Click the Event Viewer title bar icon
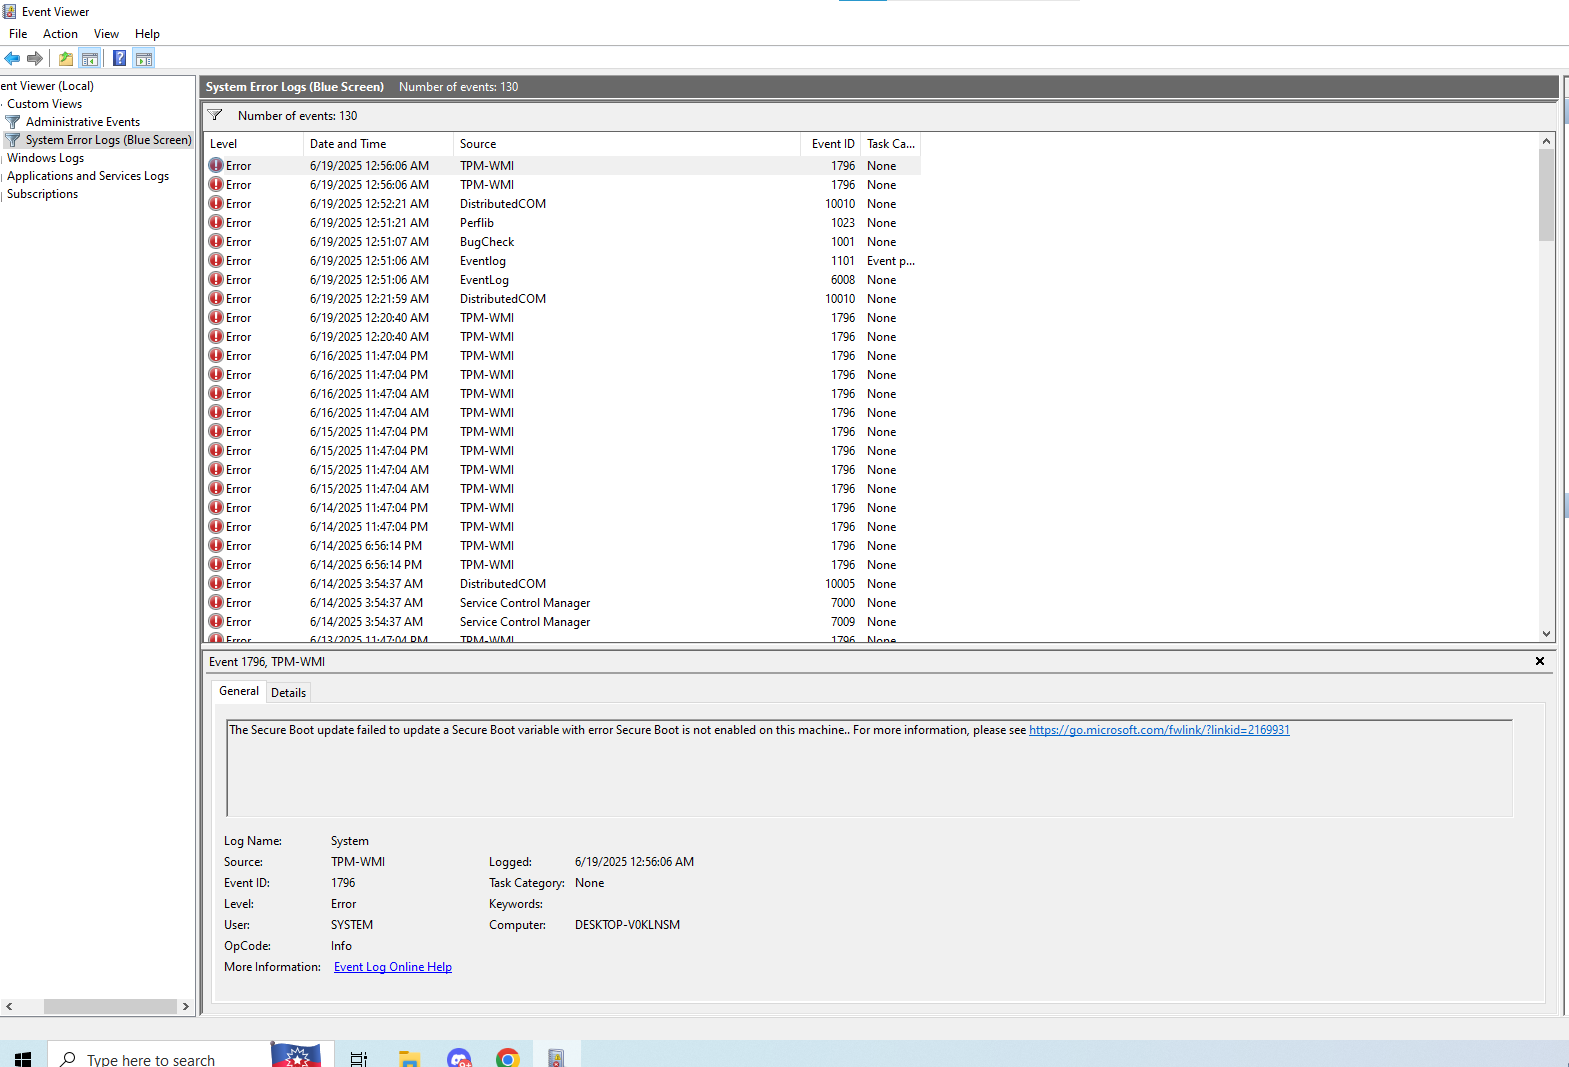Viewport: 1569px width, 1067px height. point(9,11)
